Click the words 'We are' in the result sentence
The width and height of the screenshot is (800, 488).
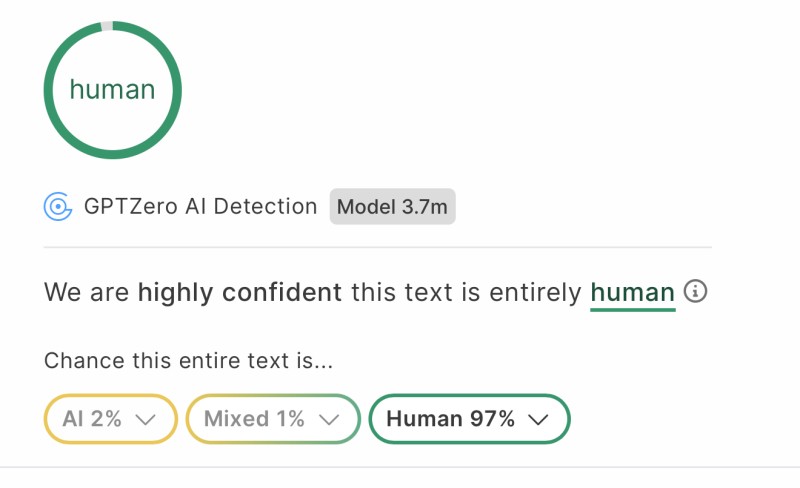(x=87, y=293)
